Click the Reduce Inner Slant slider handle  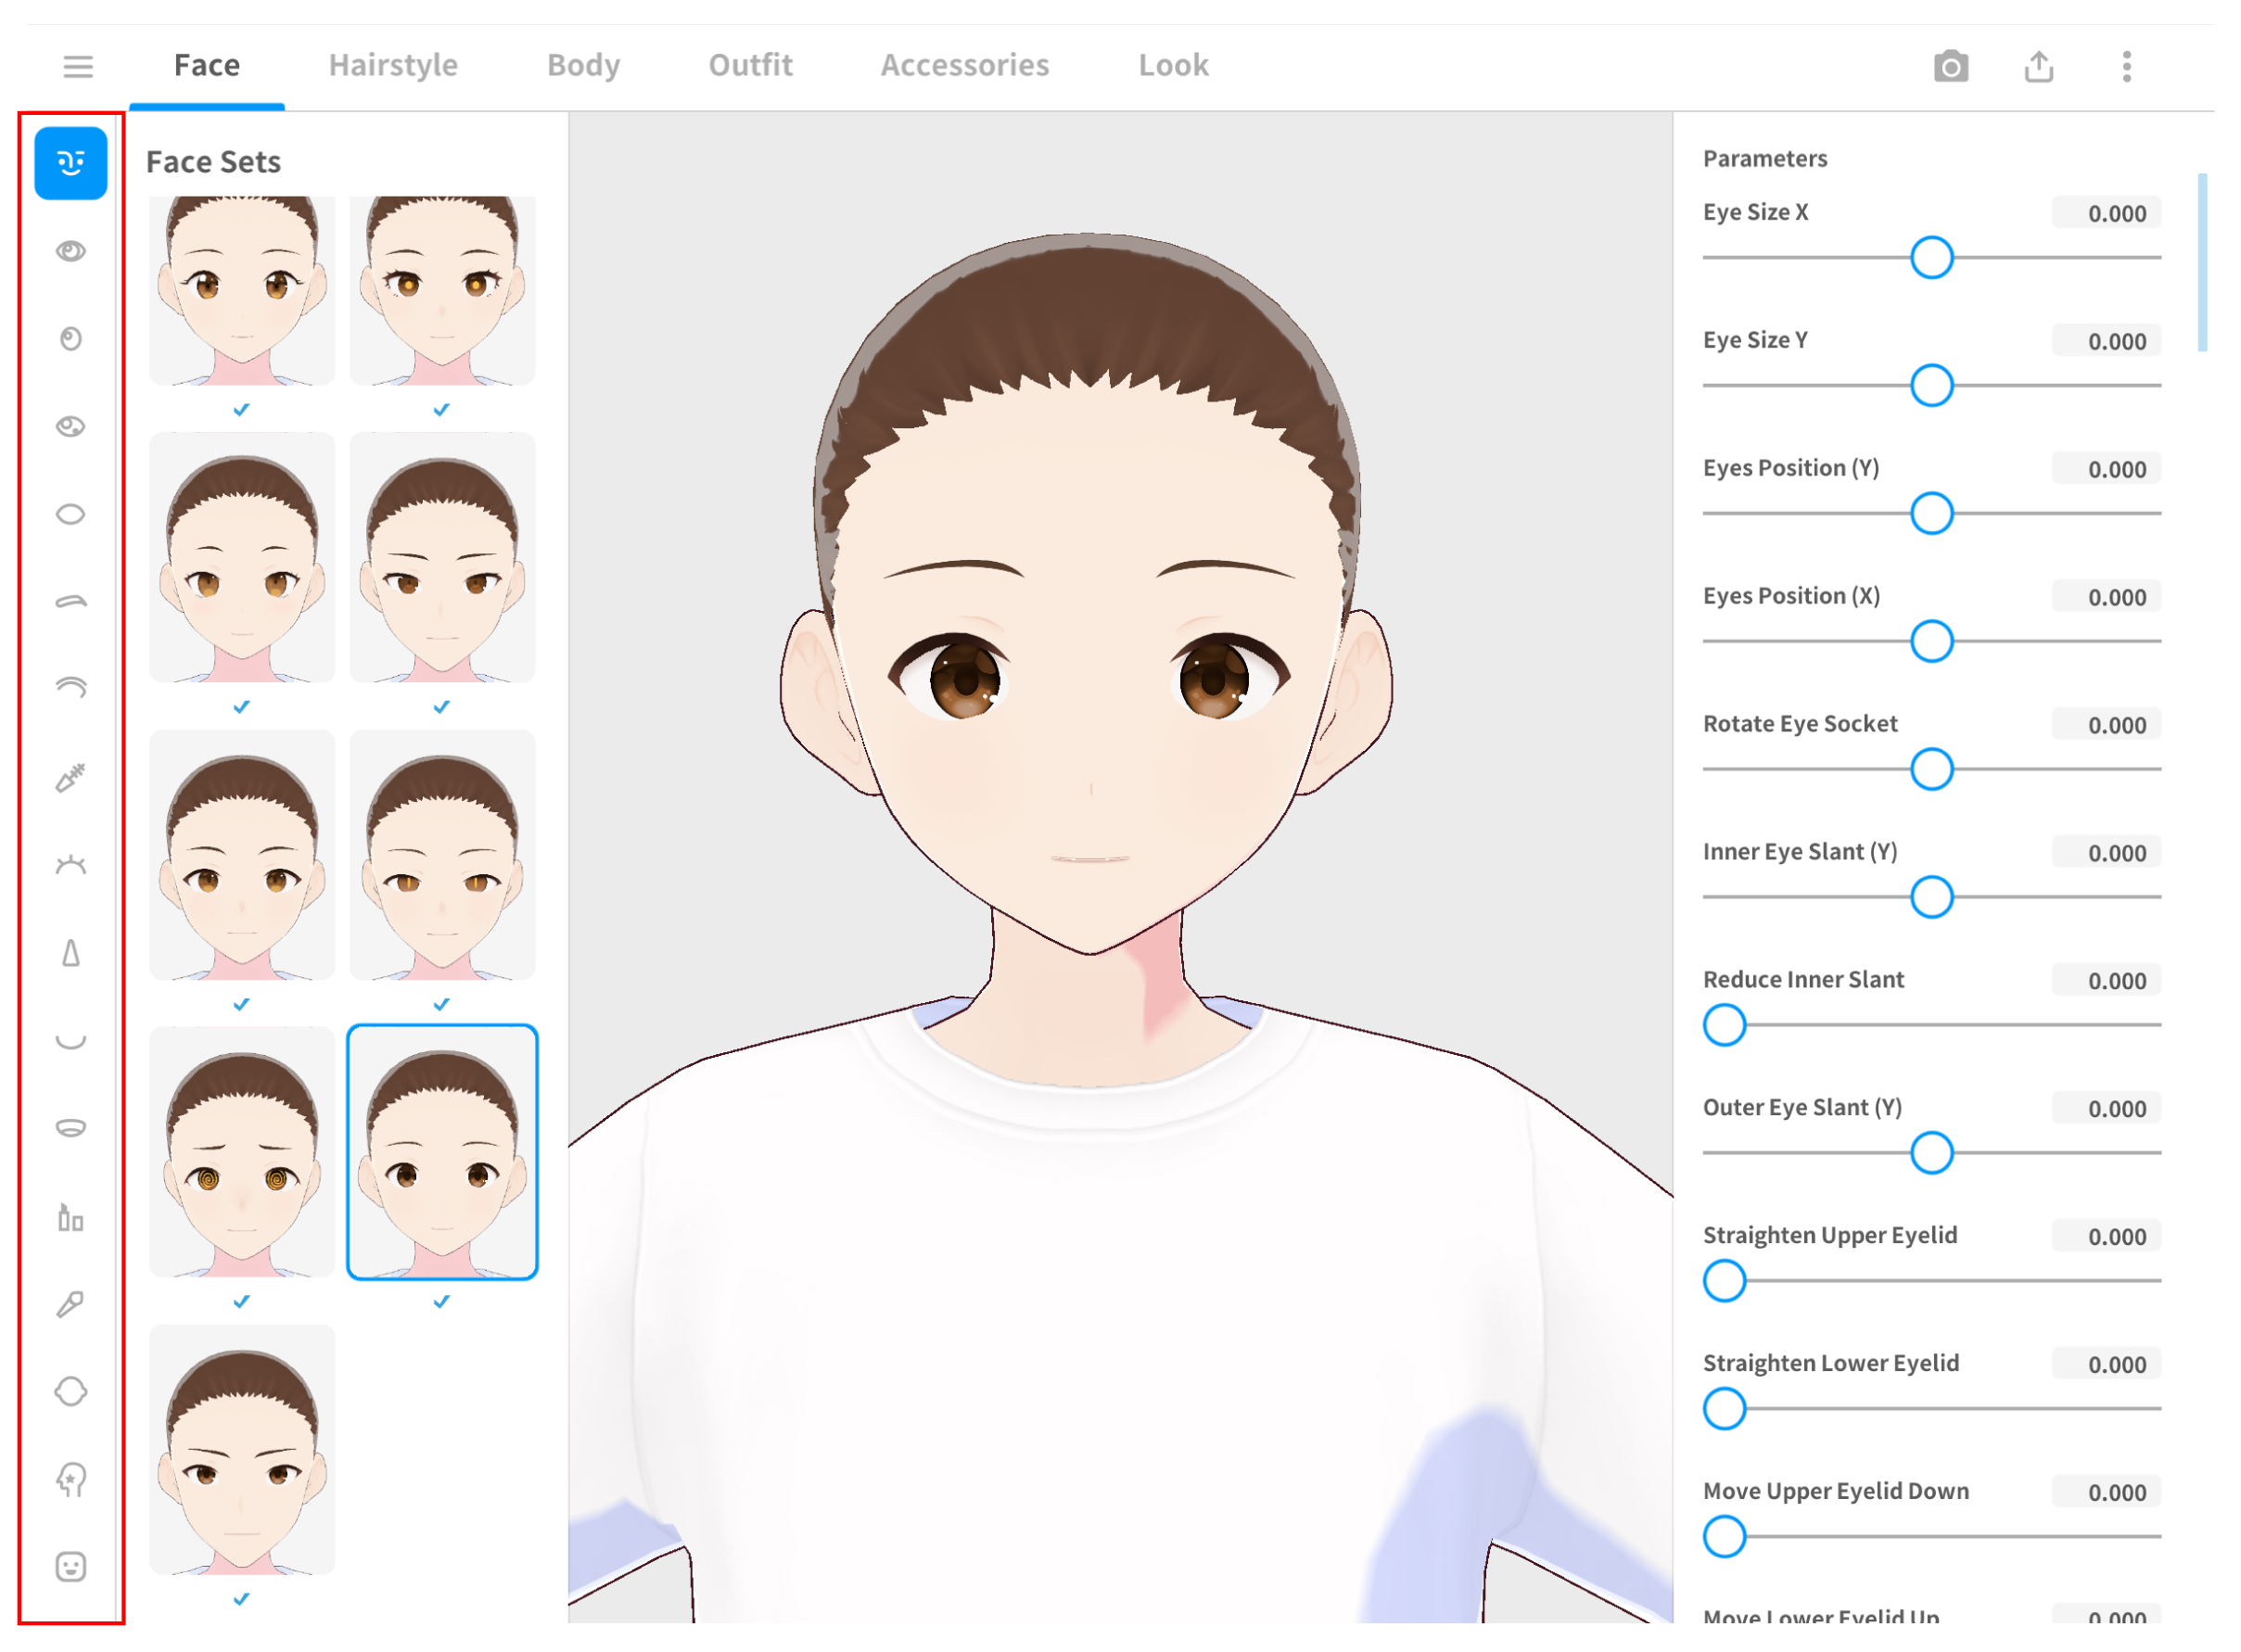[x=1724, y=1025]
